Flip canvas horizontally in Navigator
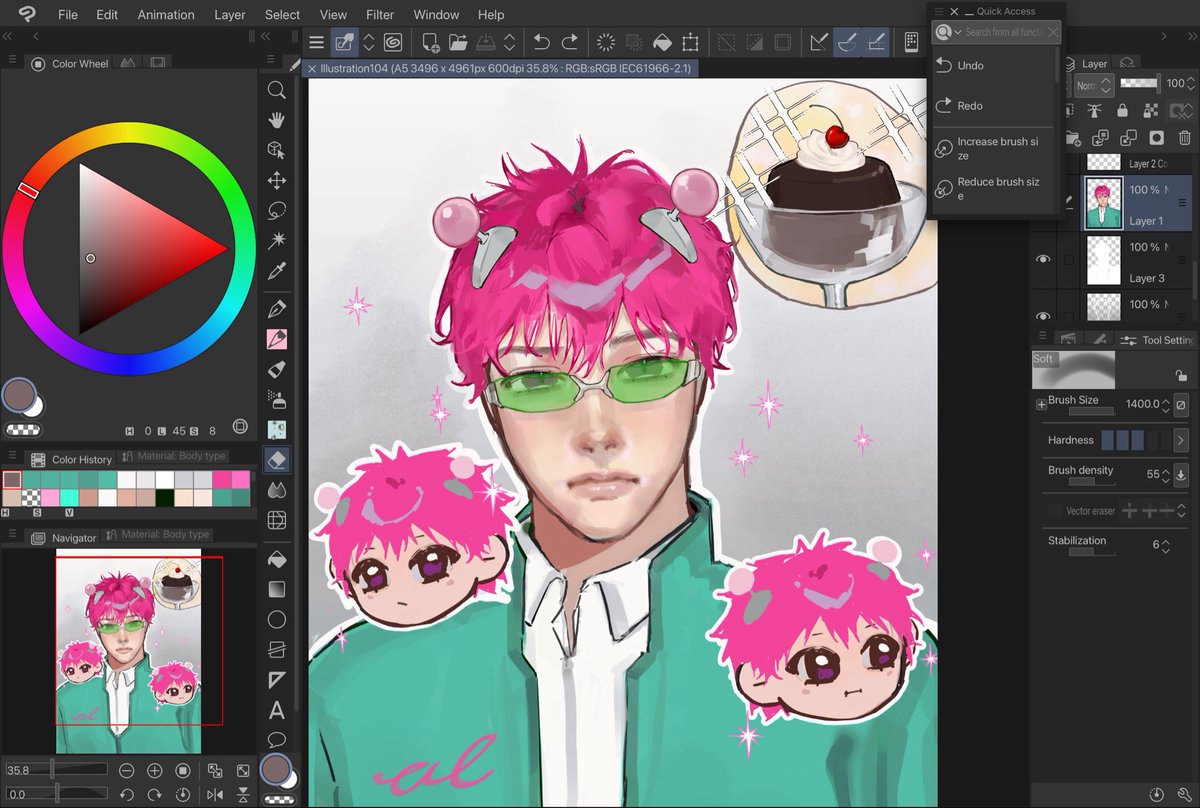Screen dimensions: 1200x808 (x=214, y=795)
